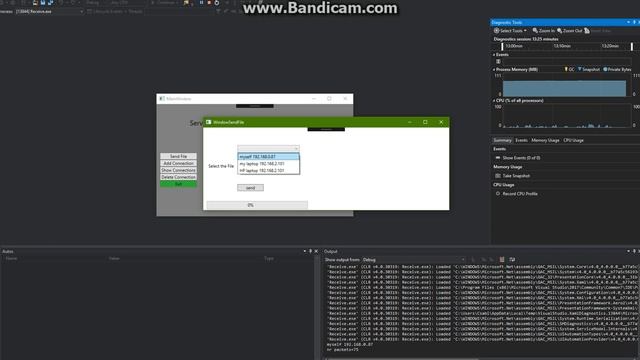
Task: Maximize the WindowSendFile window
Action: point(425,122)
